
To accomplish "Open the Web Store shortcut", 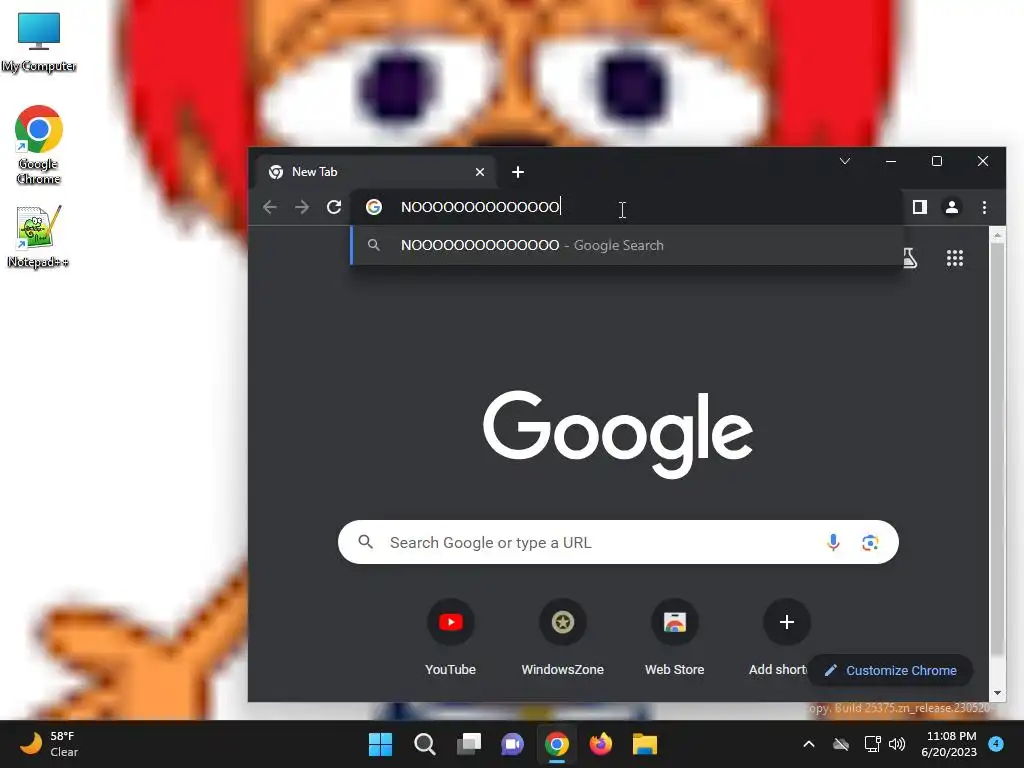I will coord(675,637).
